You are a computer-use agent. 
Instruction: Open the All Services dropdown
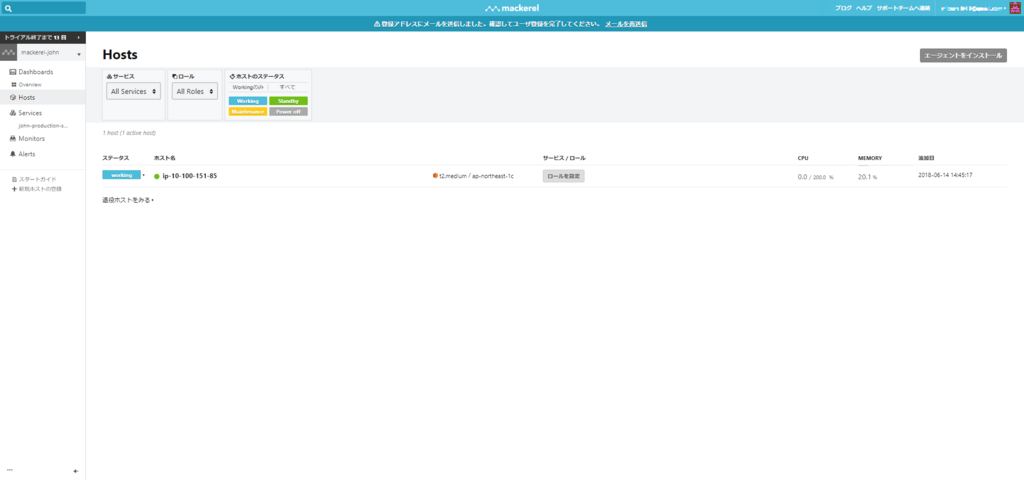tap(134, 91)
